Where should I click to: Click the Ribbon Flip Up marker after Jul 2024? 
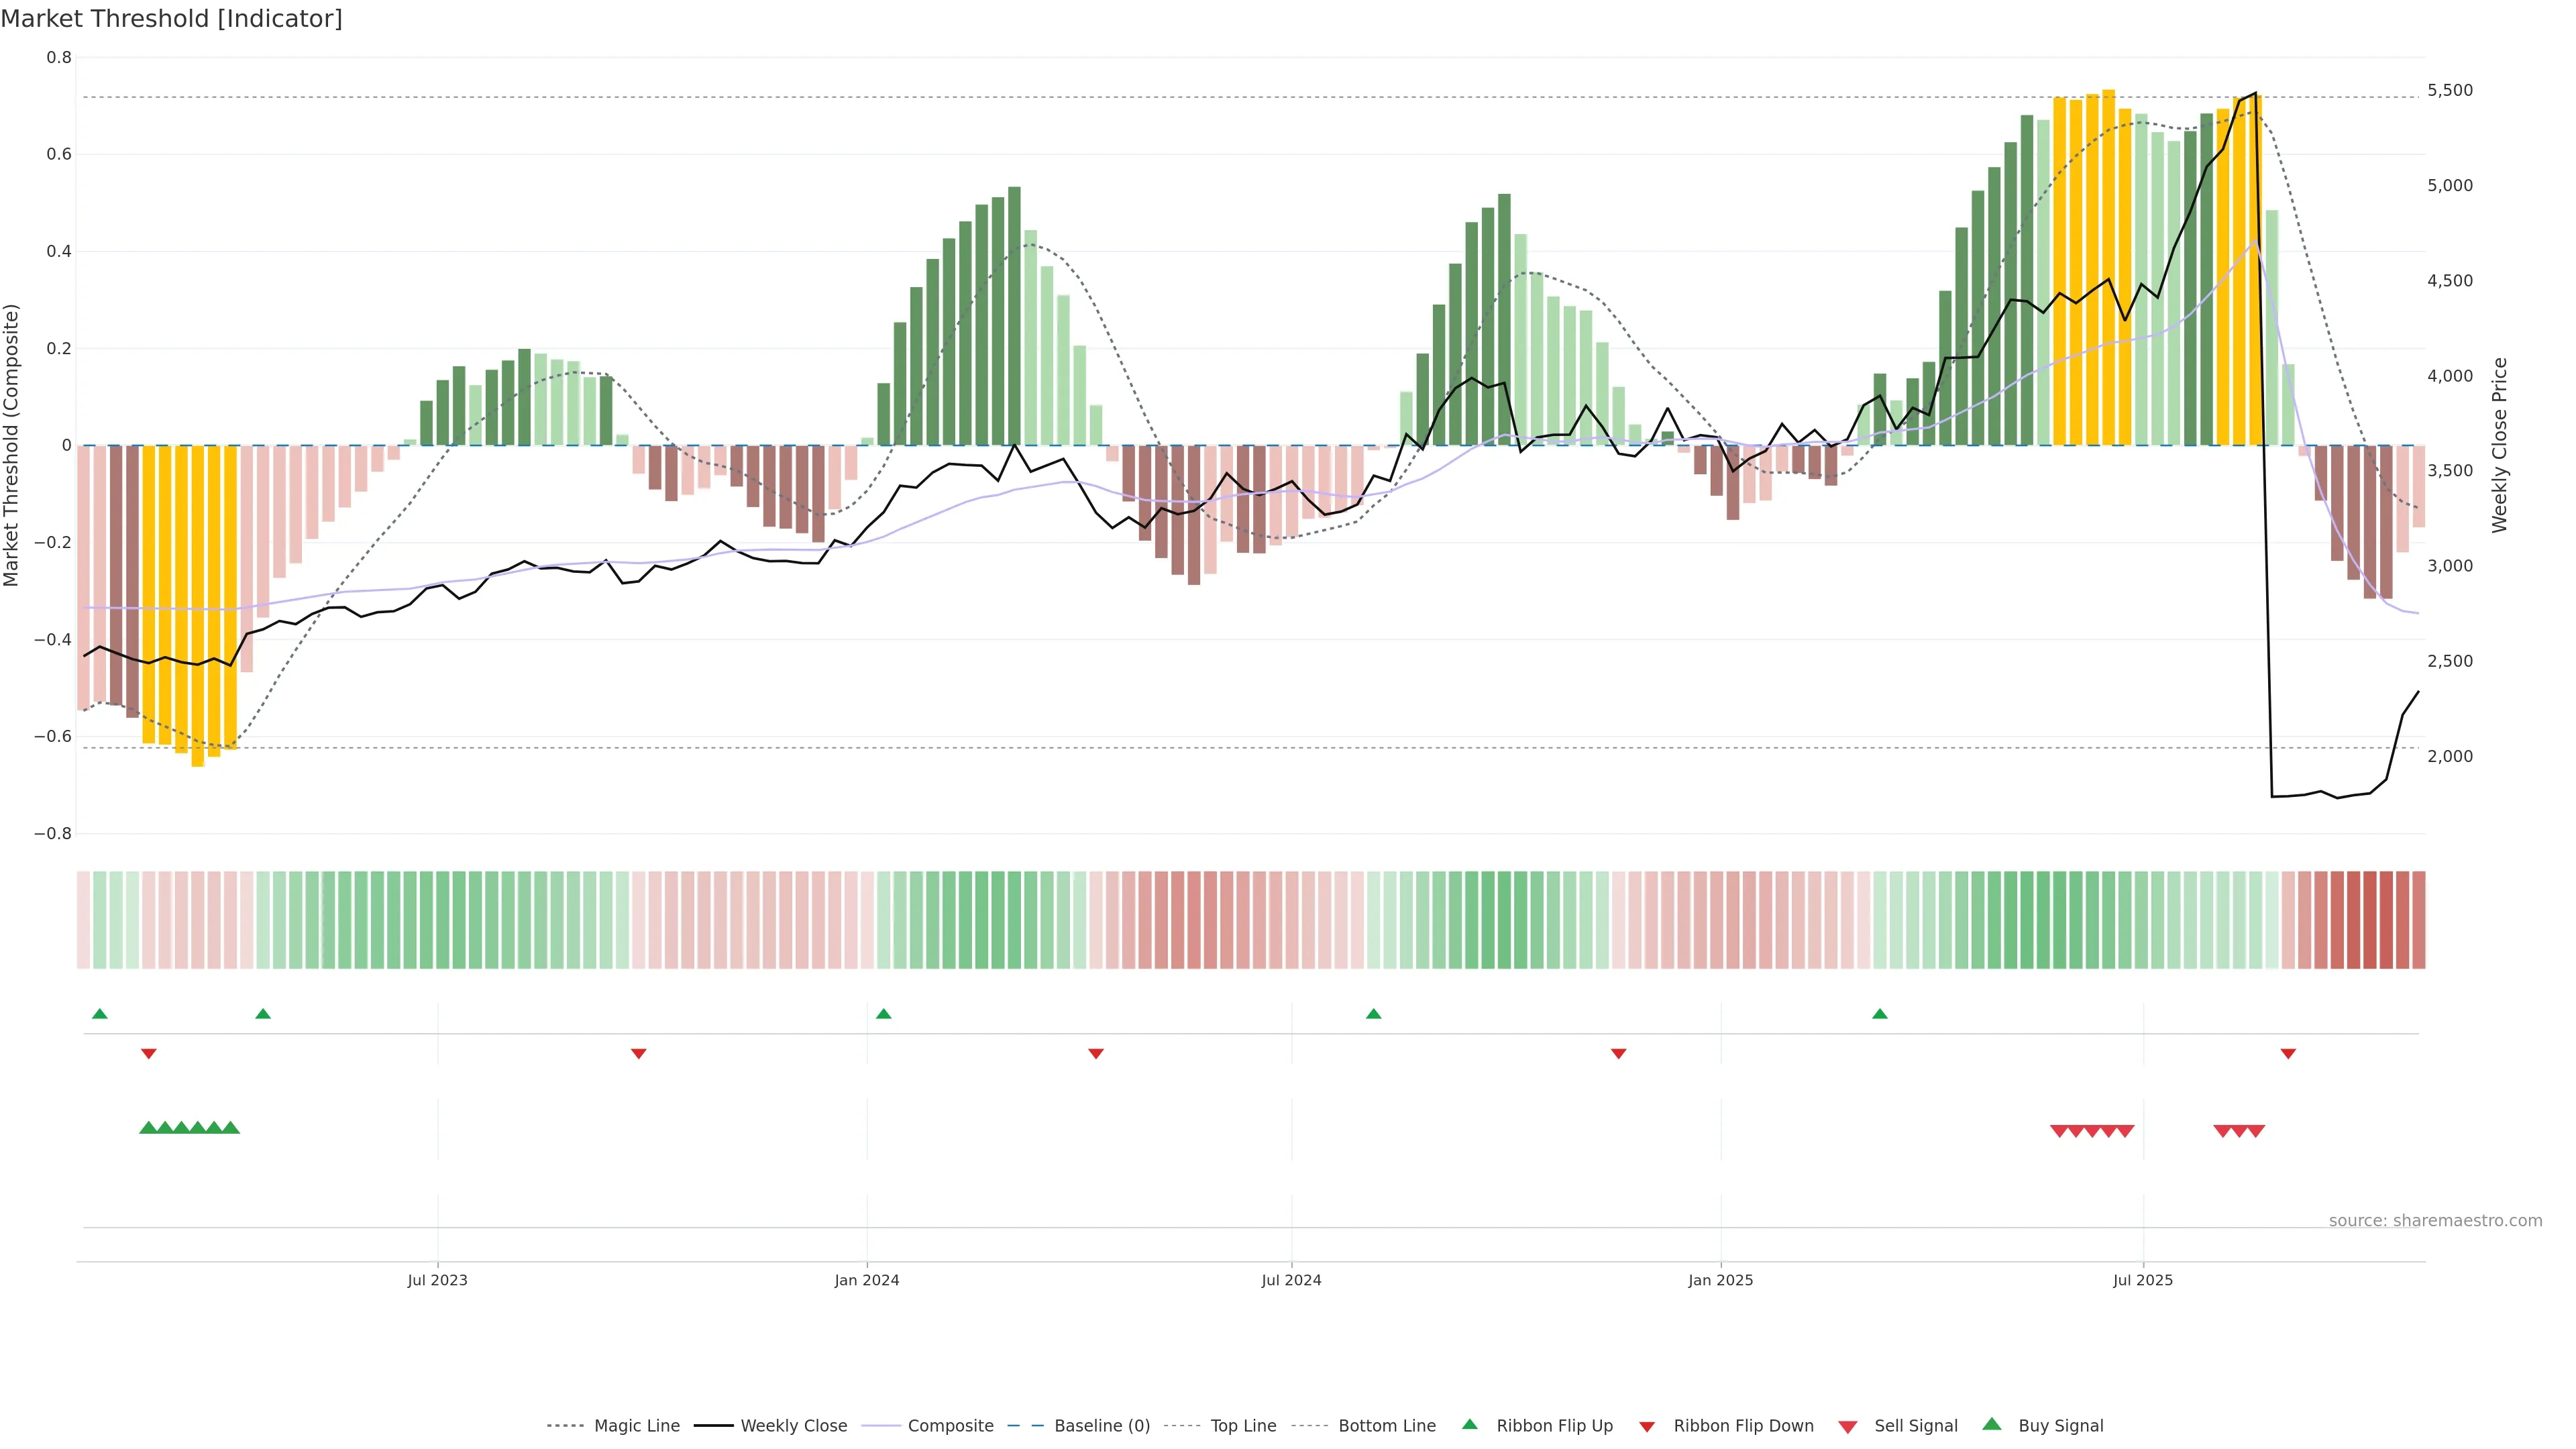1373,1014
